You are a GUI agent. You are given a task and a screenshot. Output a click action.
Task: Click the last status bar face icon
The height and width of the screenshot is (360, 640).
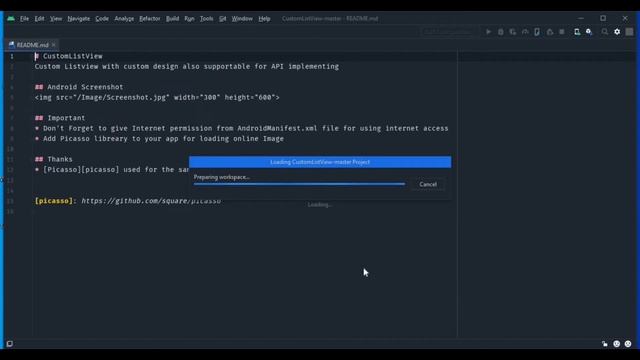click(628, 344)
